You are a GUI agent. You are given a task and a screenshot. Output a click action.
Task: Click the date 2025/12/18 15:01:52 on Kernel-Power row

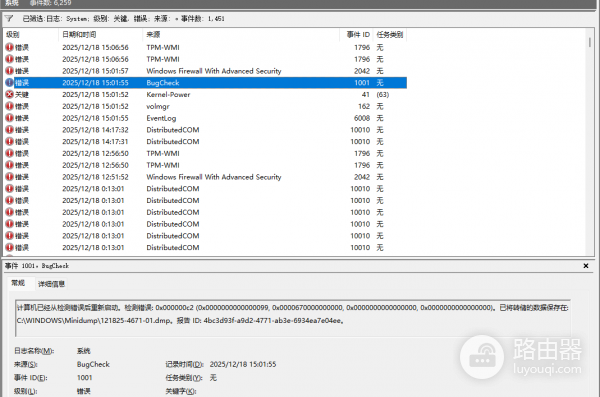click(95, 95)
